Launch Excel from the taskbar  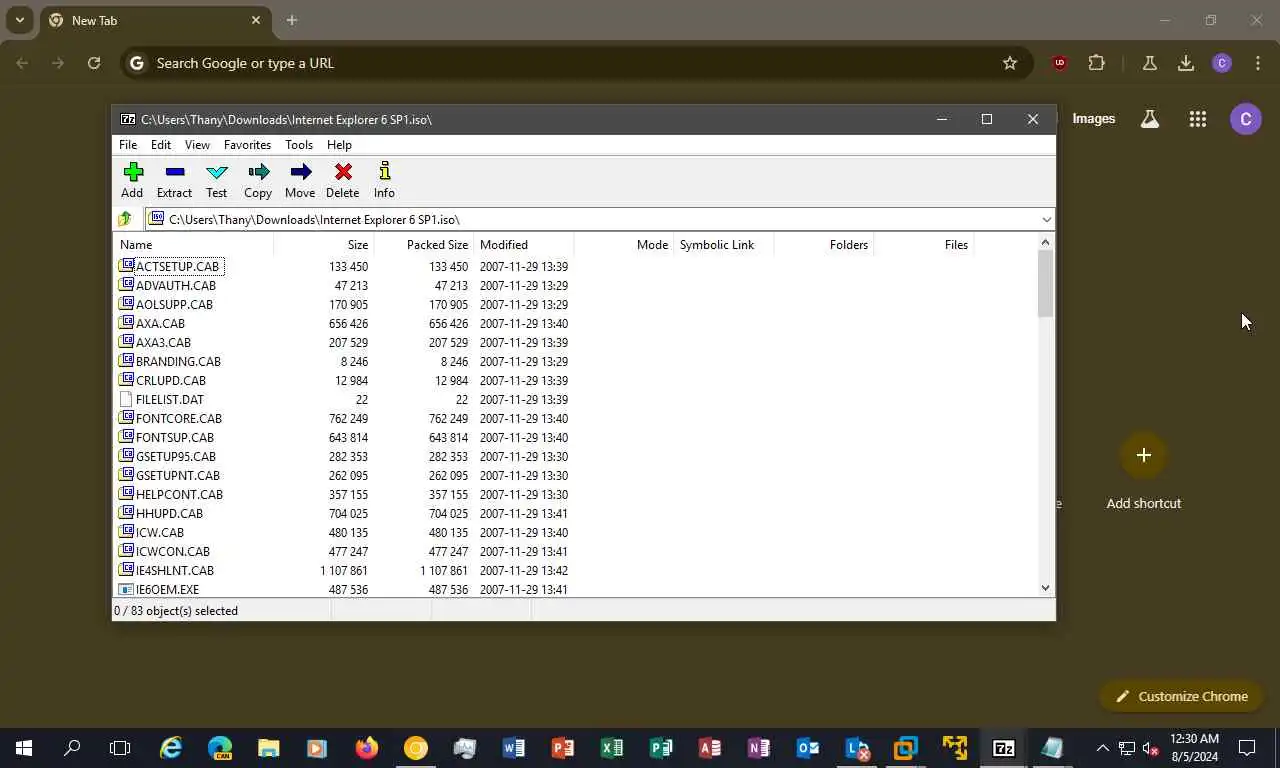pos(612,748)
